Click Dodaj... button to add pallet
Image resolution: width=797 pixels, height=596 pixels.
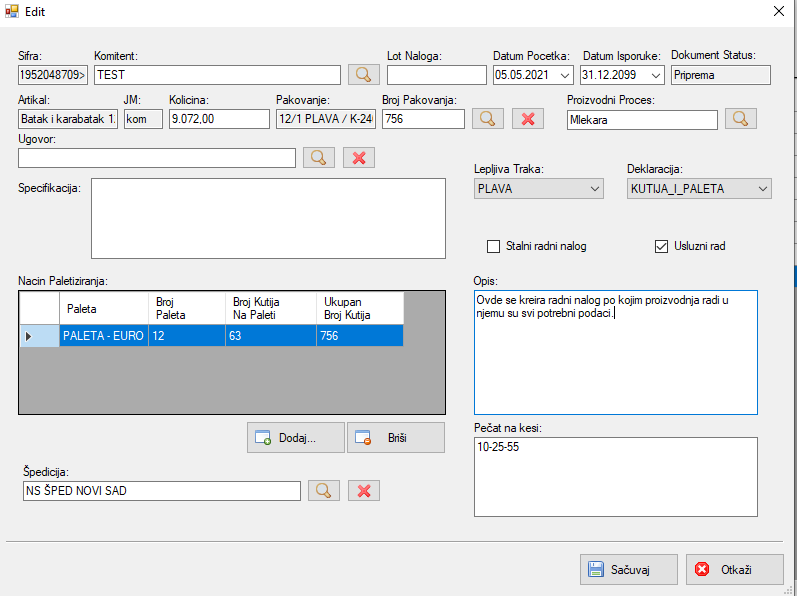pyautogui.click(x=296, y=437)
